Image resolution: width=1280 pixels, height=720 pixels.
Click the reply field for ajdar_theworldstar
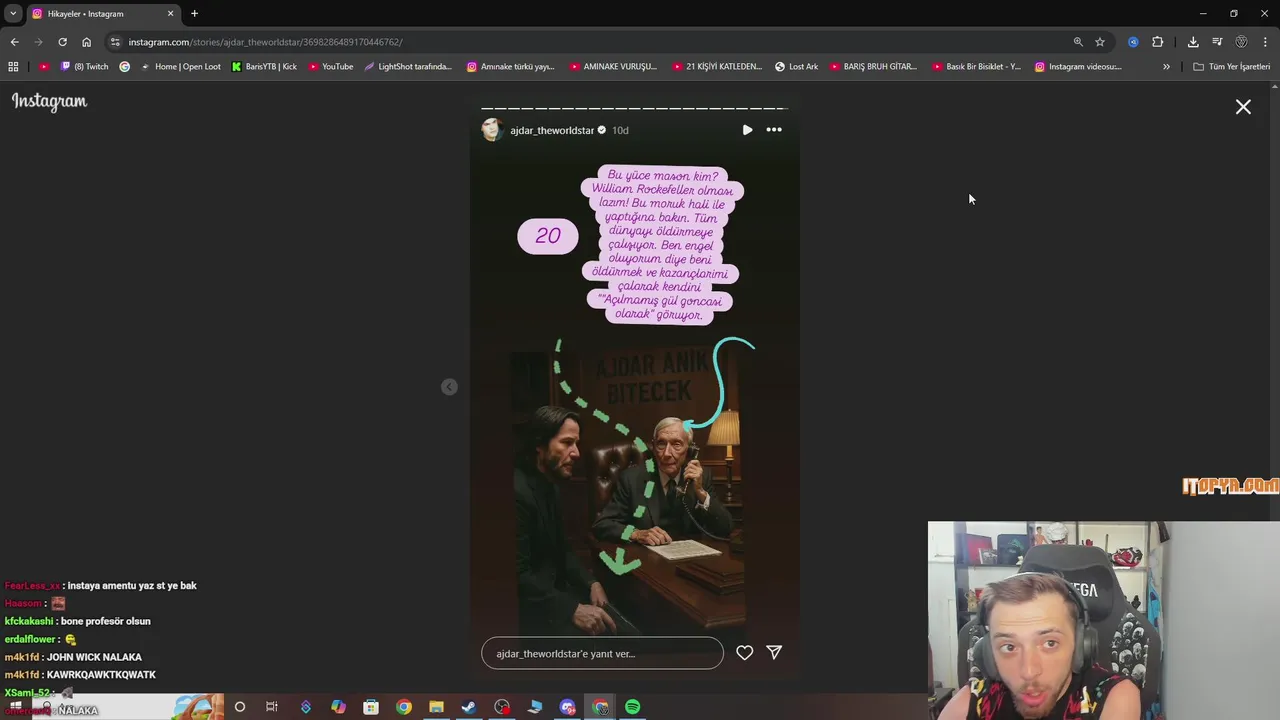tap(602, 653)
